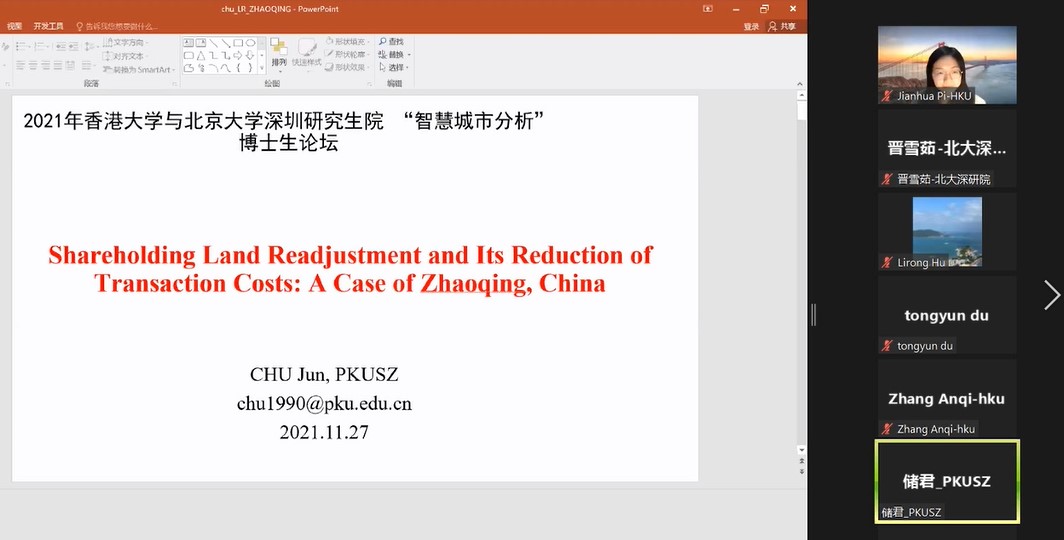Click 登录 sign in link
This screenshot has width=1064, height=540.
coord(751,26)
